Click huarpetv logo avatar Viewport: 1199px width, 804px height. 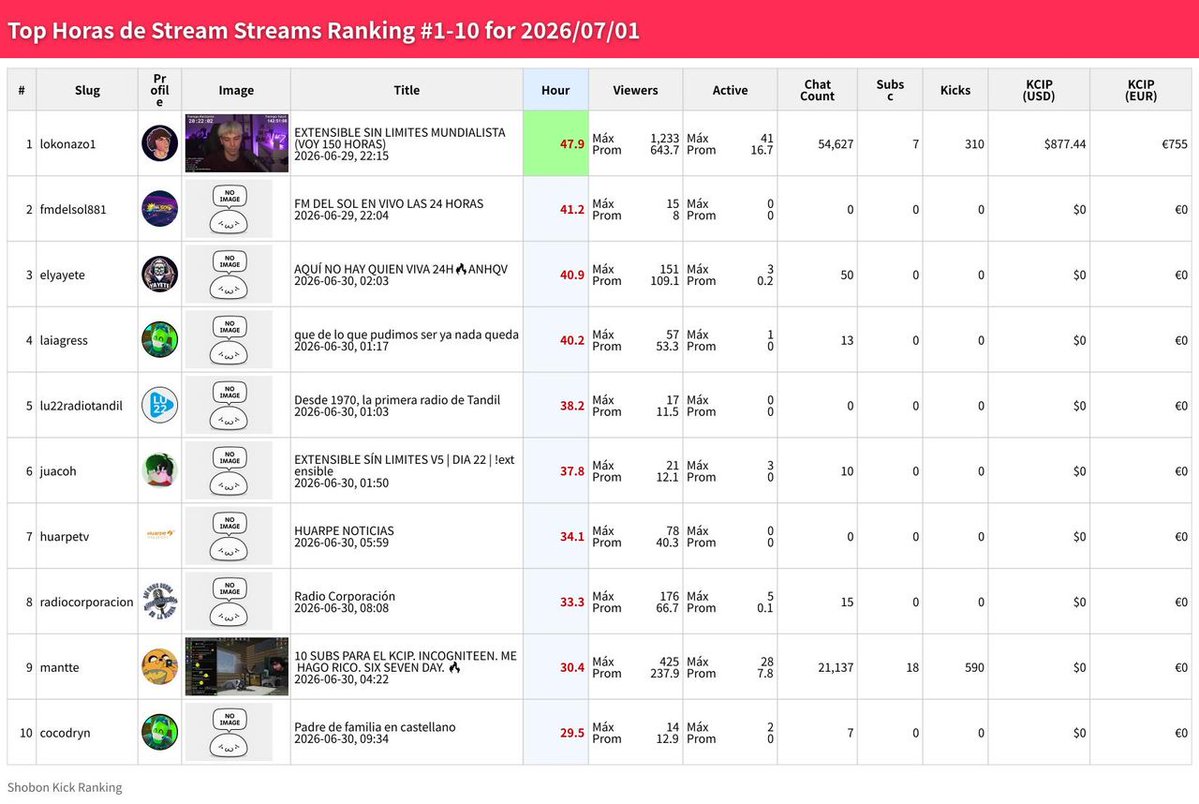160,536
